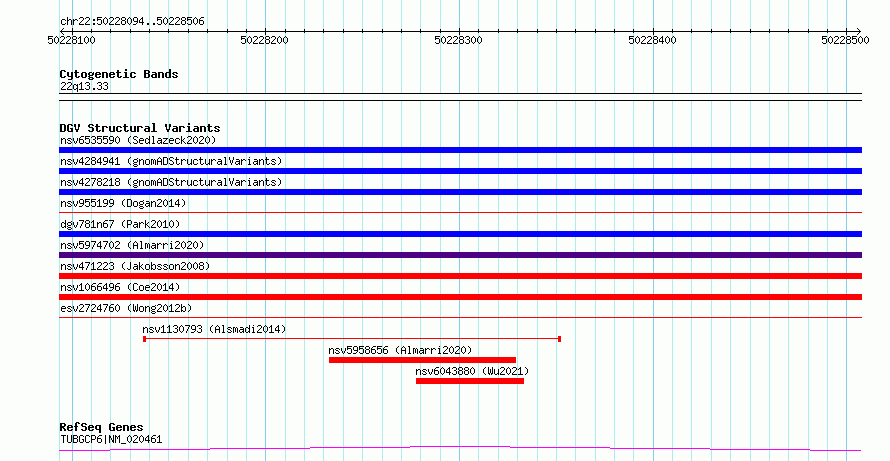The height and width of the screenshot is (461, 890).
Task: Open the nsv4278218 gnomADStructuralVariants variant
Action: click(171, 182)
